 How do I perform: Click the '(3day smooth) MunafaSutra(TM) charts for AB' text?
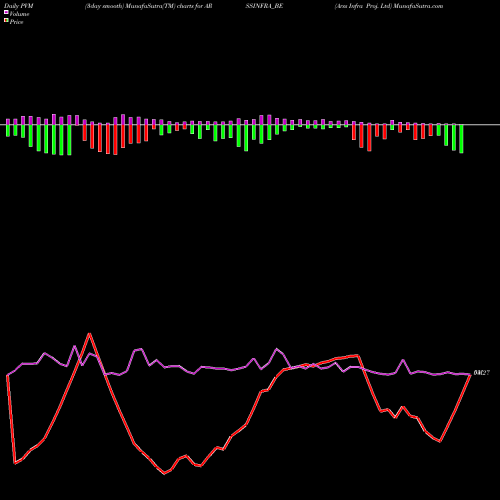[x=148, y=6]
